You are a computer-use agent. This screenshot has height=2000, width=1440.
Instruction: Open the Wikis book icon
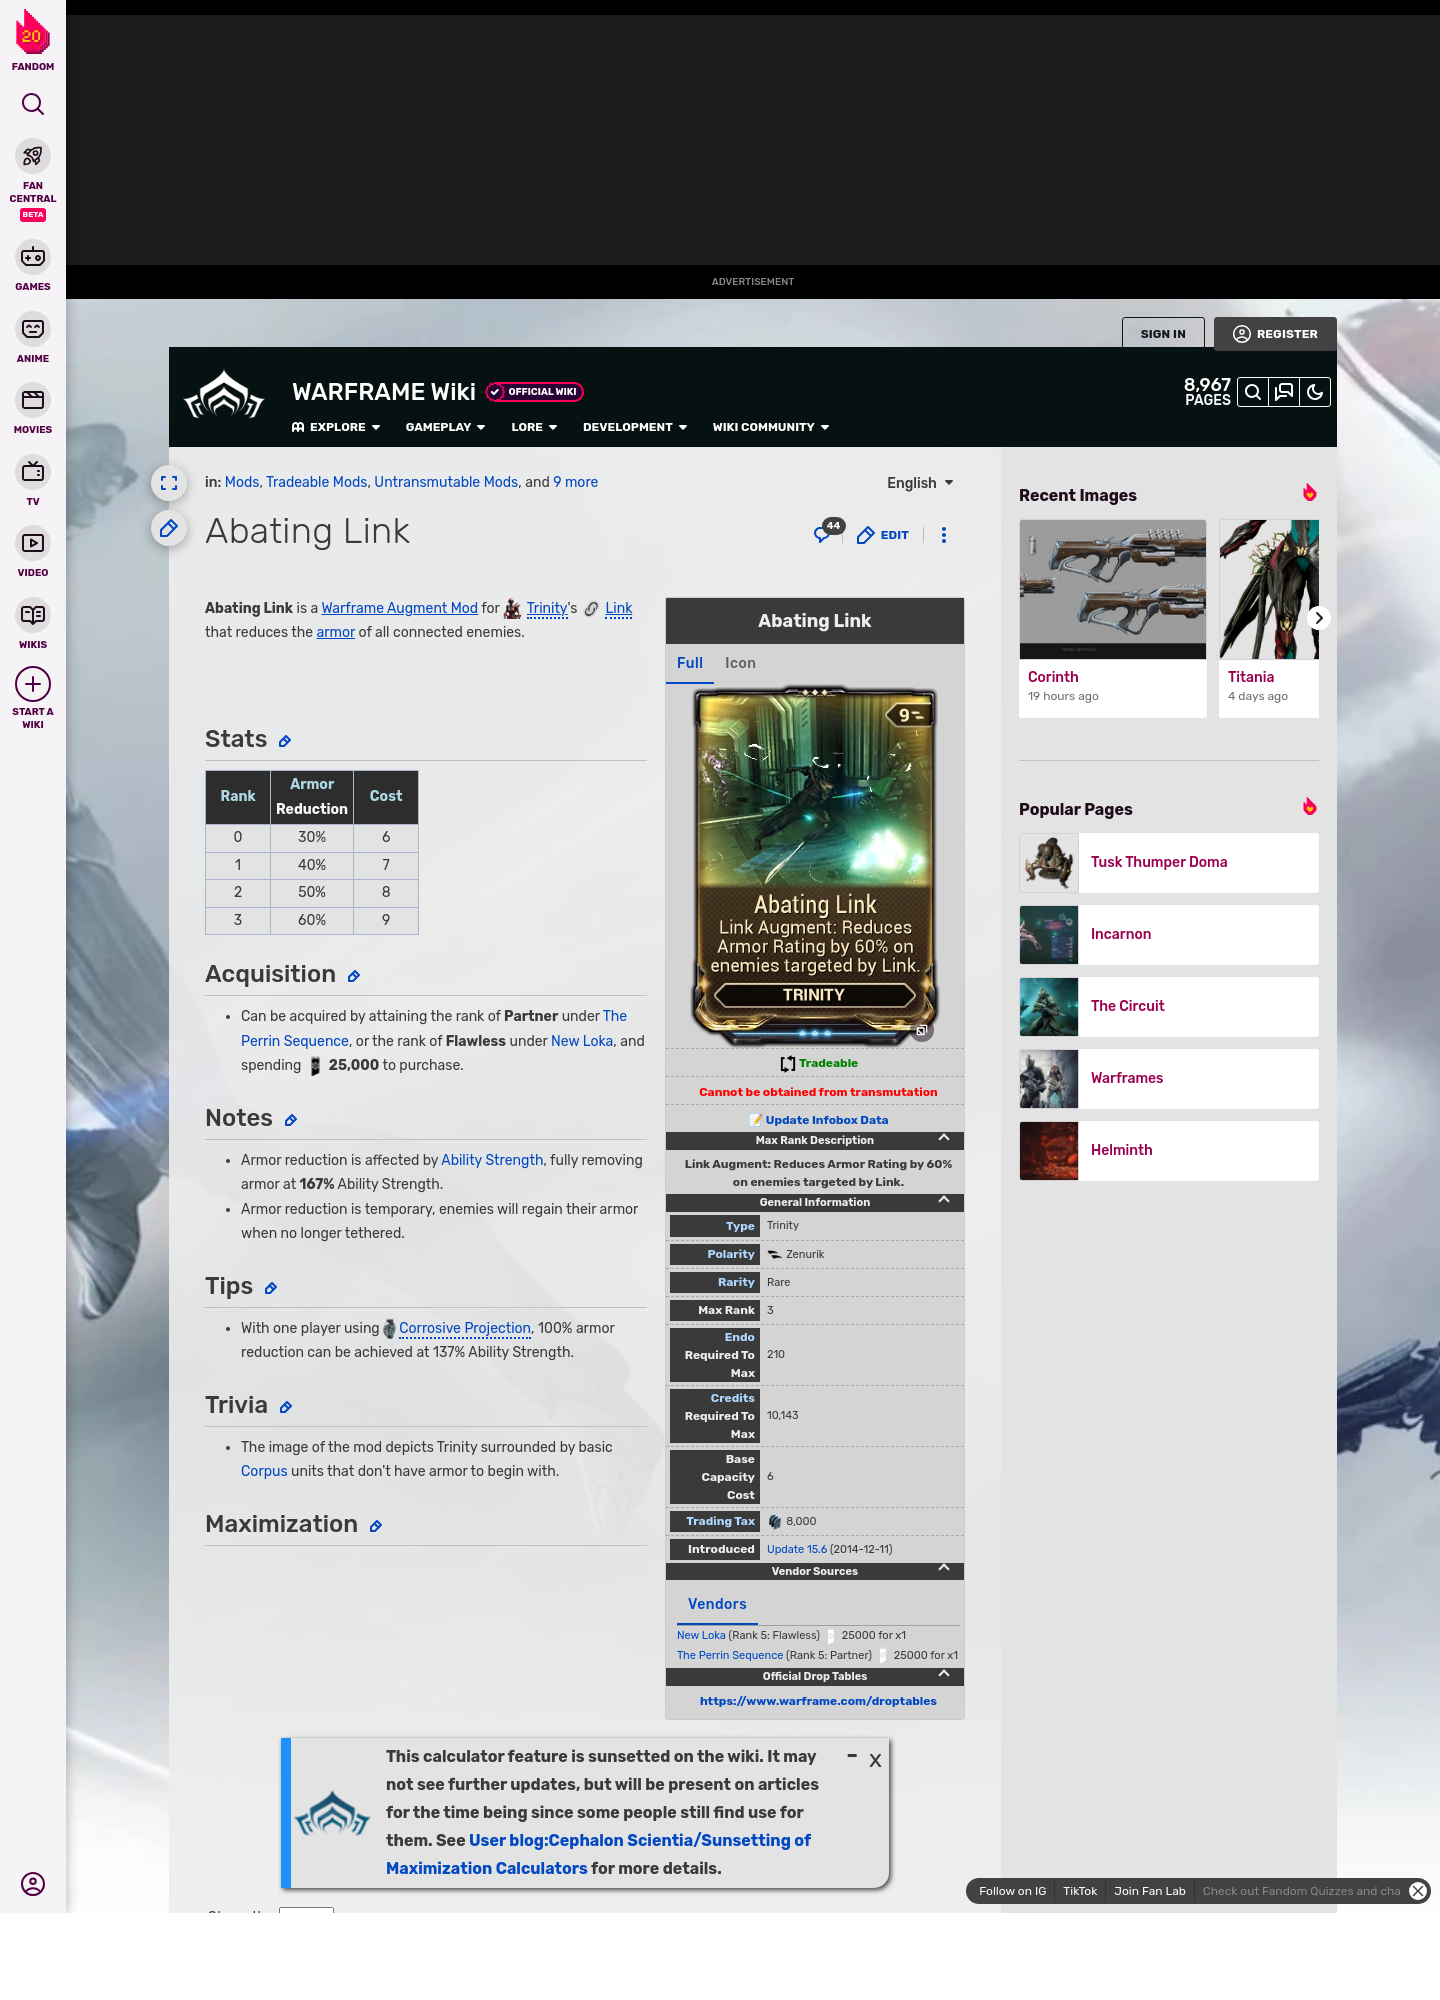(33, 615)
